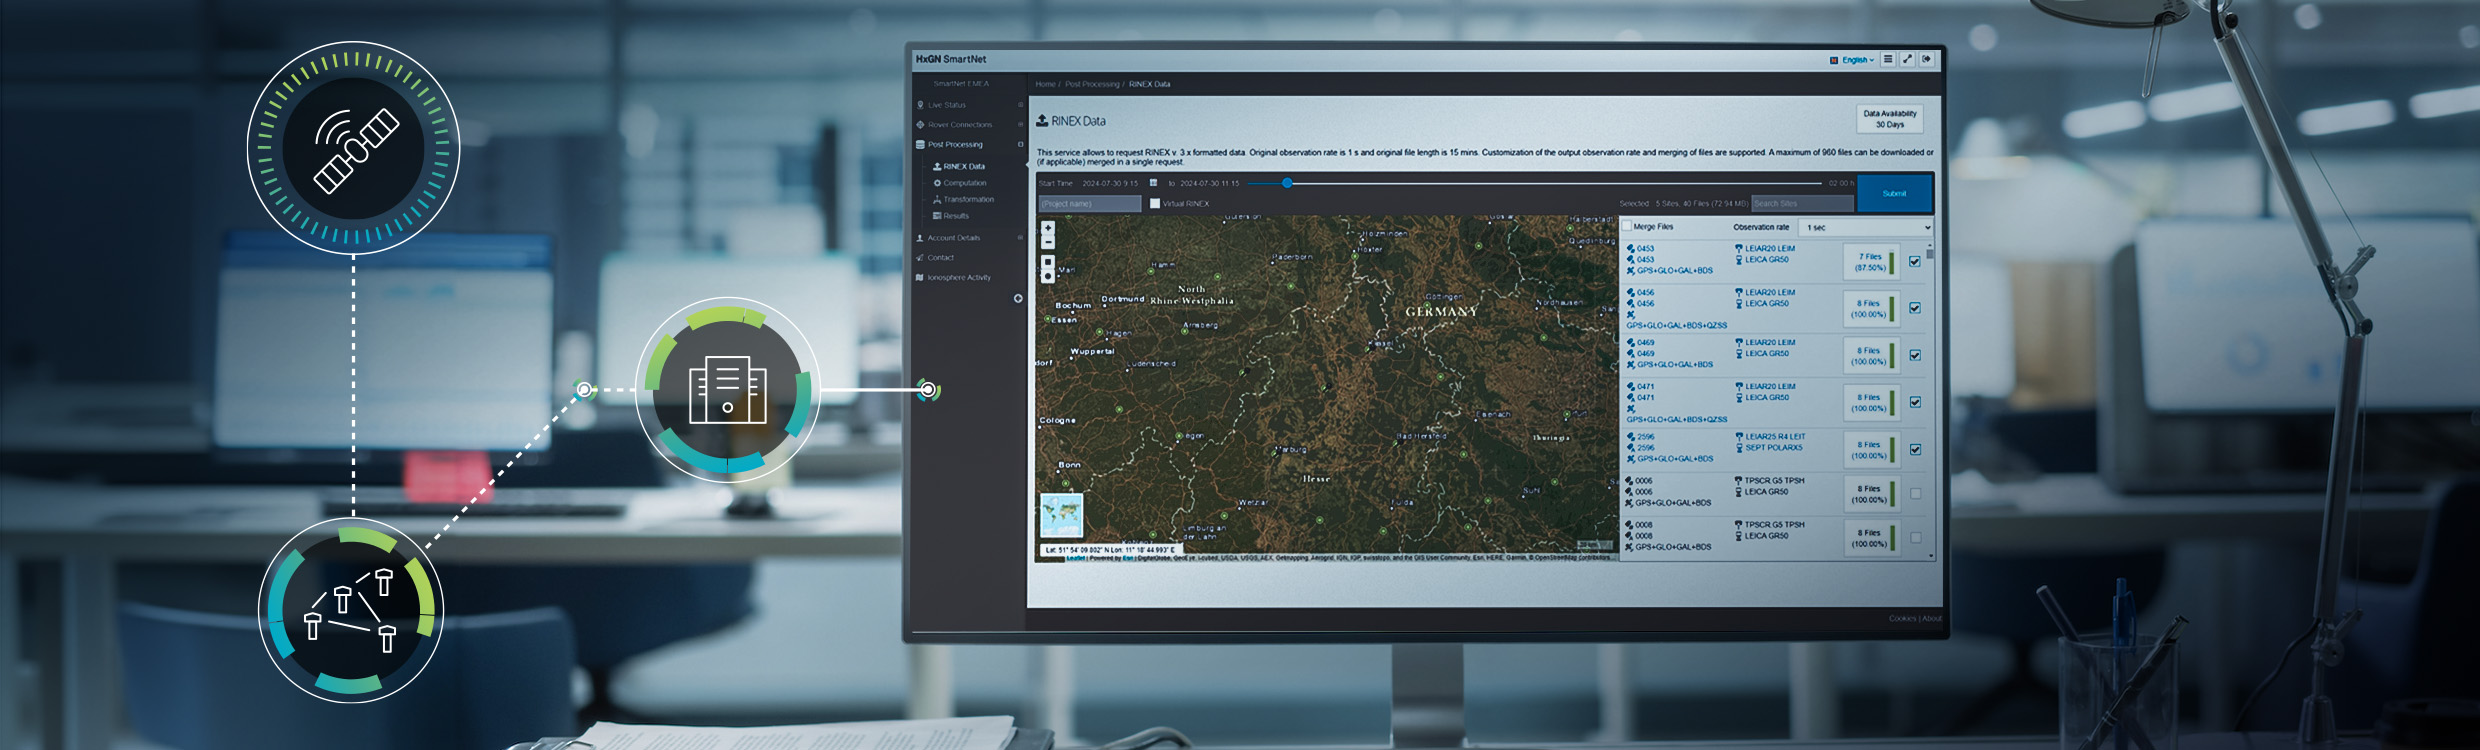
Task: Click the Account Details person icon
Action: [x=920, y=238]
